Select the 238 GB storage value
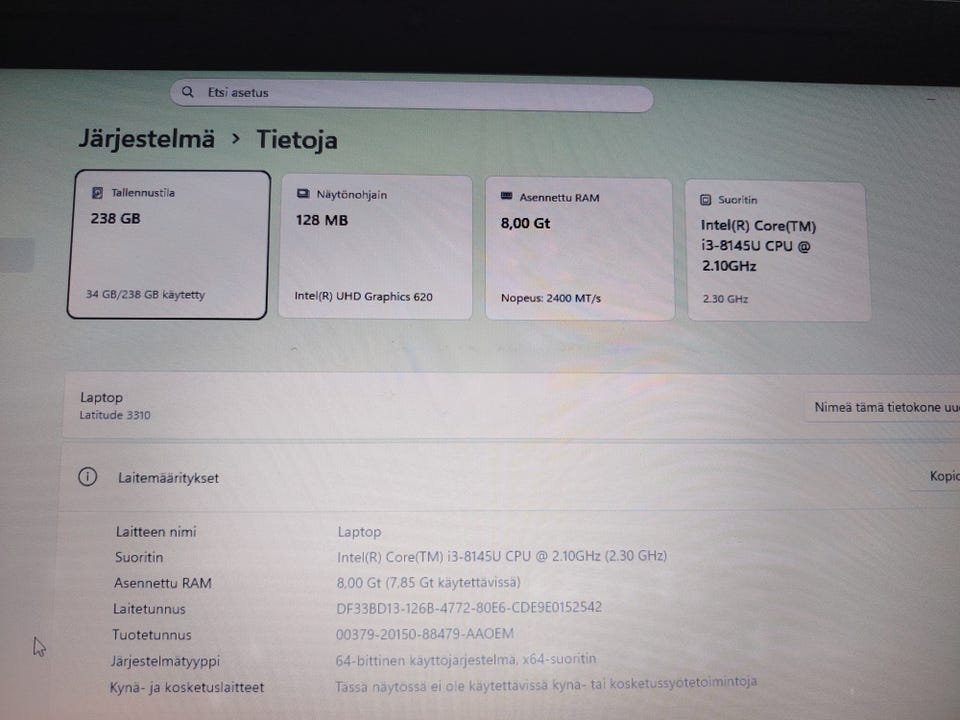This screenshot has height=720, width=960. [x=115, y=219]
